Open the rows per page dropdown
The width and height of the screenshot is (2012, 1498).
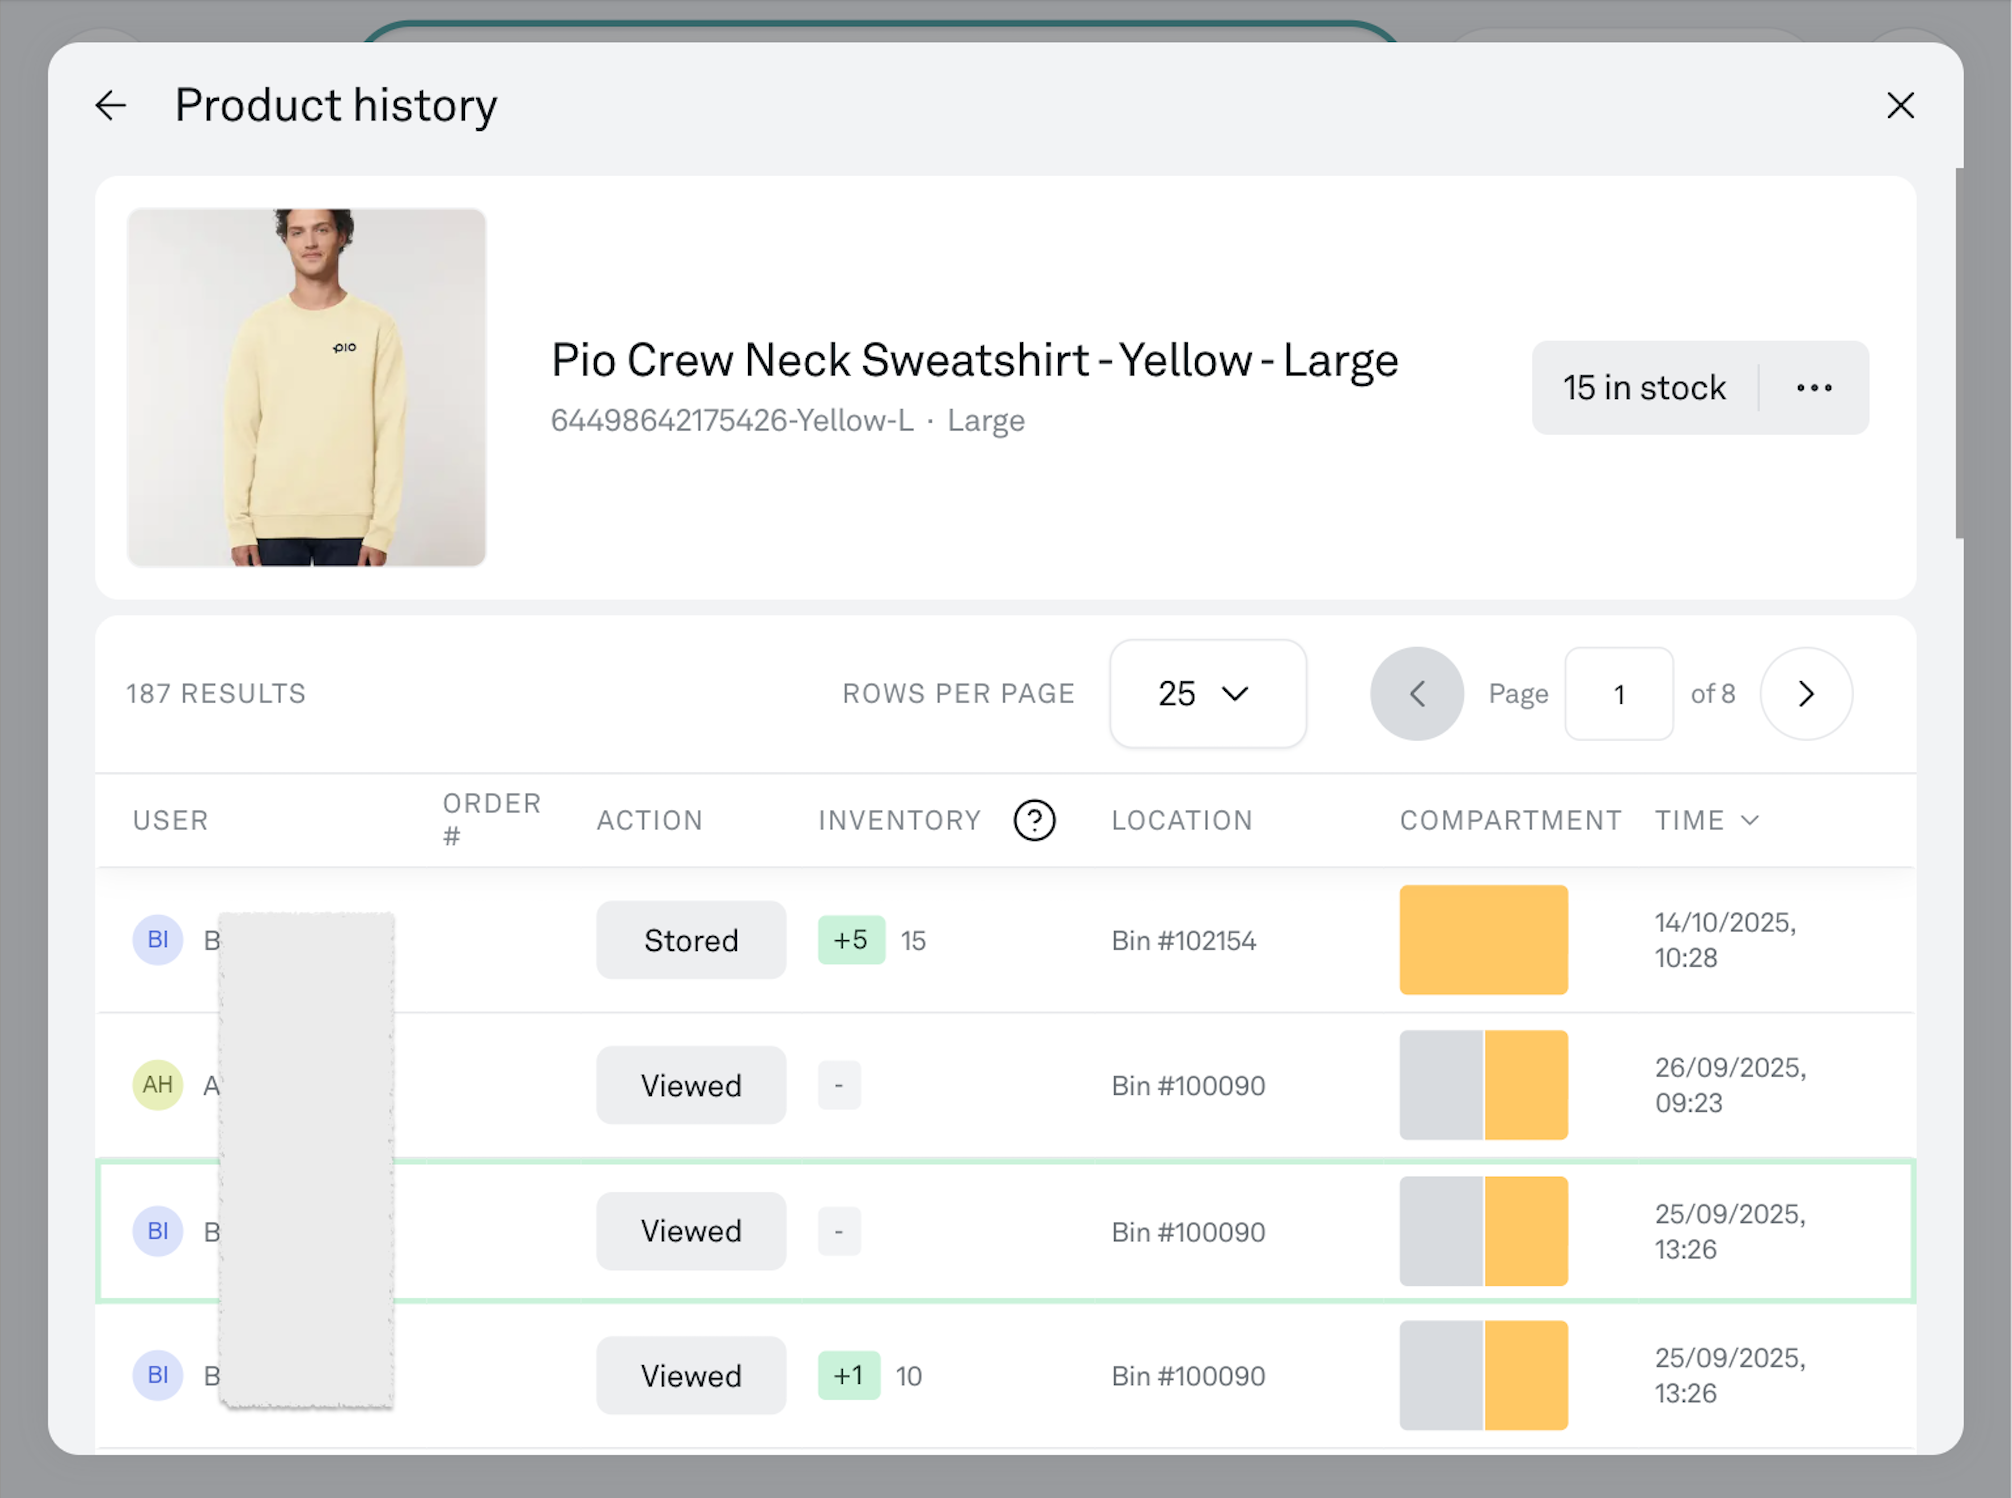[1207, 694]
